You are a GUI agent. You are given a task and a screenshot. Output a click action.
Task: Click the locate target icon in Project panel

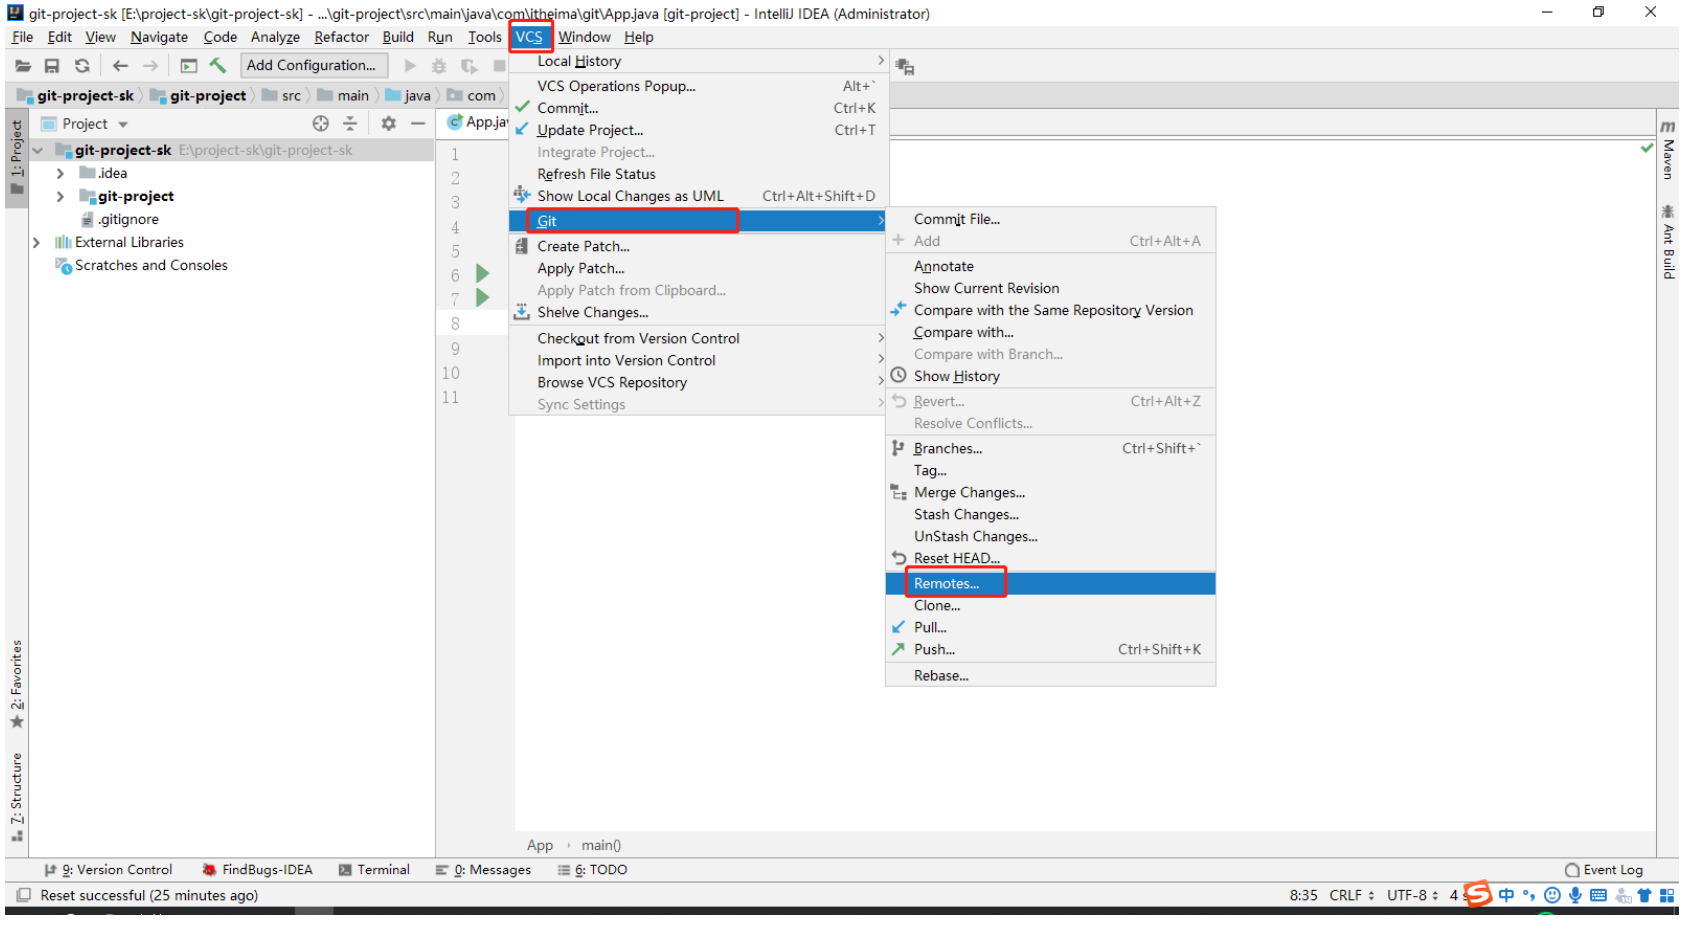point(320,124)
